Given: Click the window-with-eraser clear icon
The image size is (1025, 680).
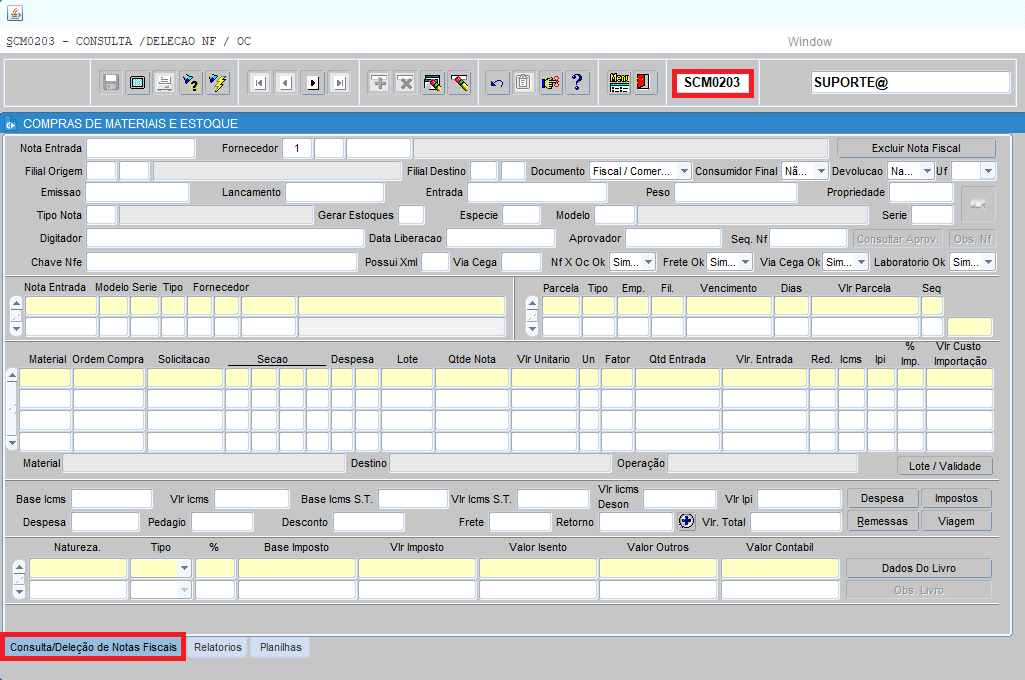Looking at the screenshot, I should tap(433, 82).
